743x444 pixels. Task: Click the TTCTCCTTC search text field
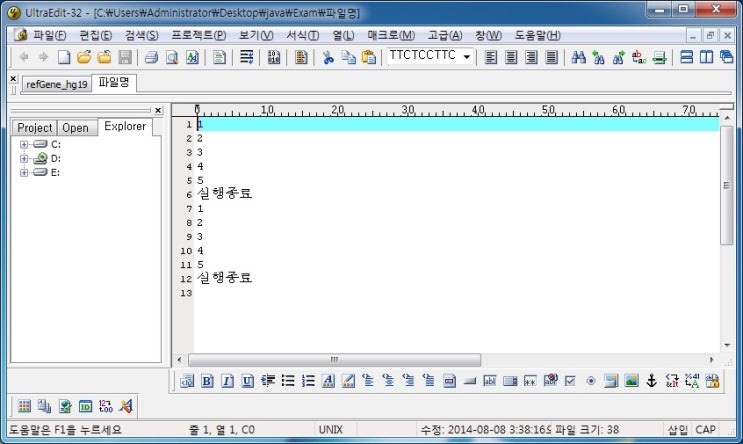tap(423, 56)
